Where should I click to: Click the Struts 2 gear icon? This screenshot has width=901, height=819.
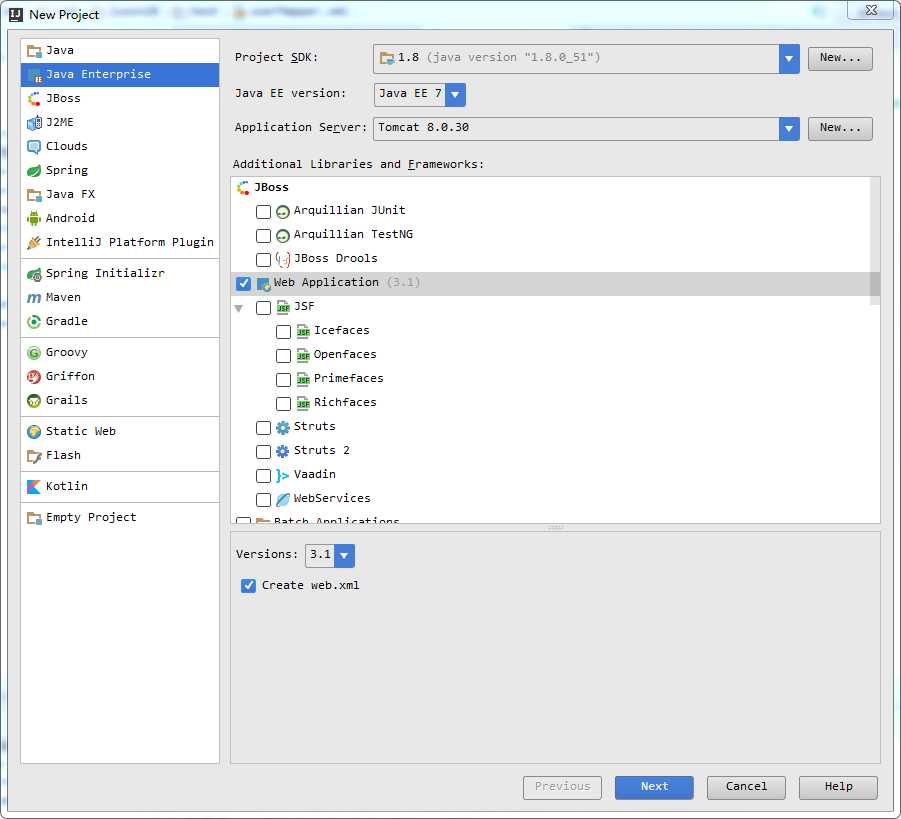coord(282,451)
